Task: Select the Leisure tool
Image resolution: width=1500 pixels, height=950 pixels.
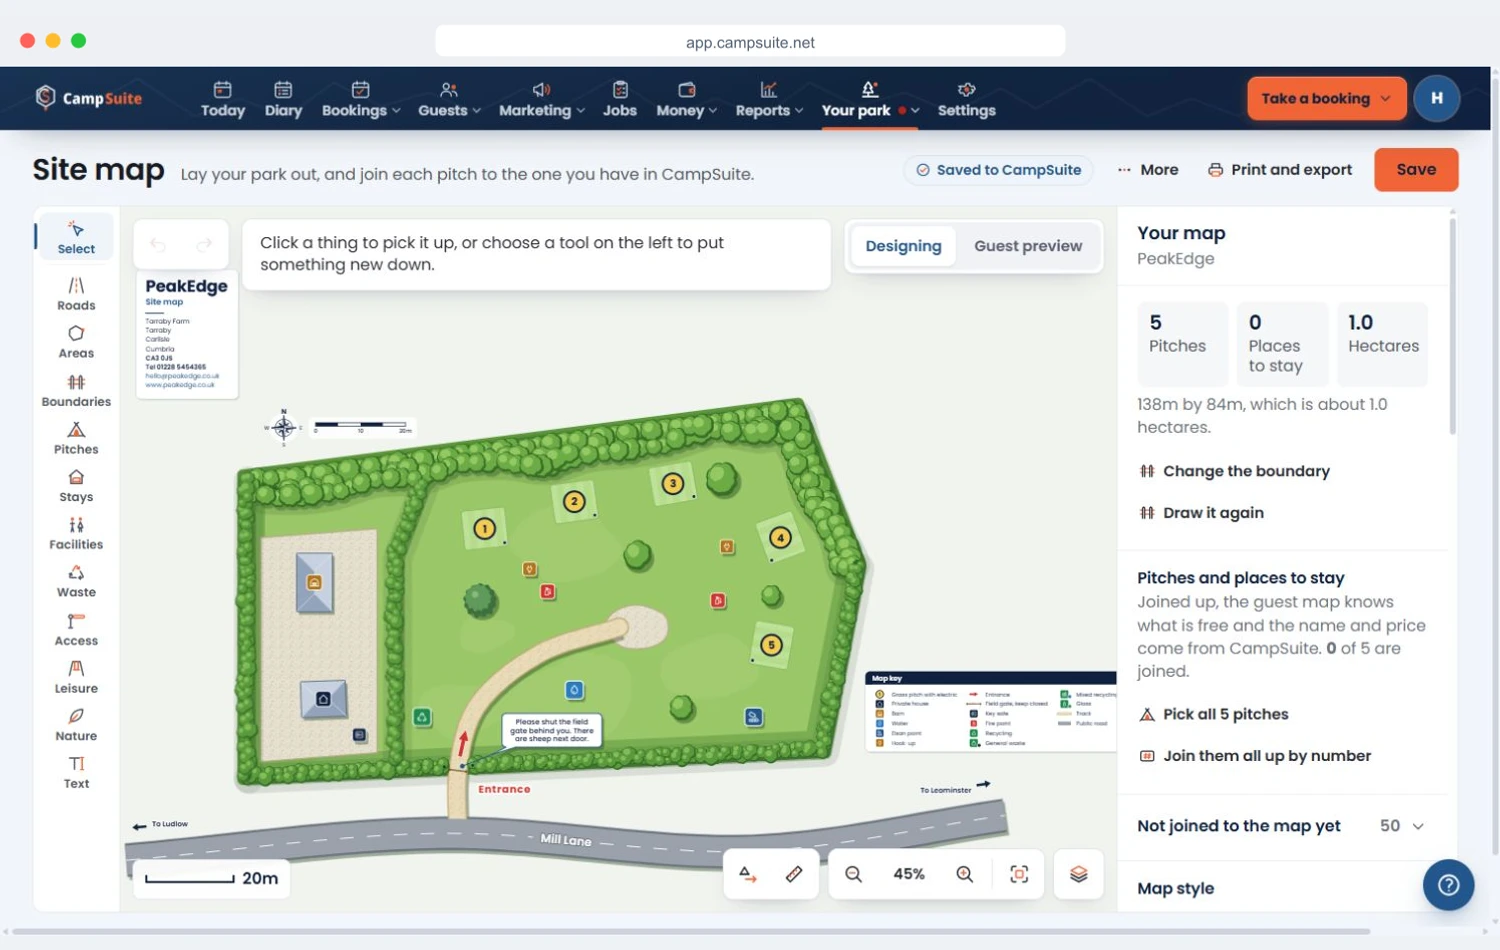Action: (x=76, y=677)
